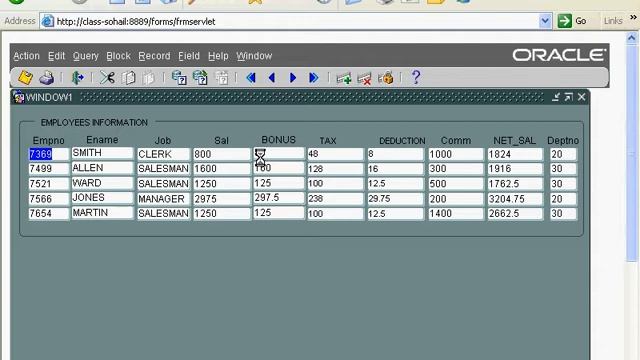Click the browser vertical scrollbar thumb

coord(631,153)
